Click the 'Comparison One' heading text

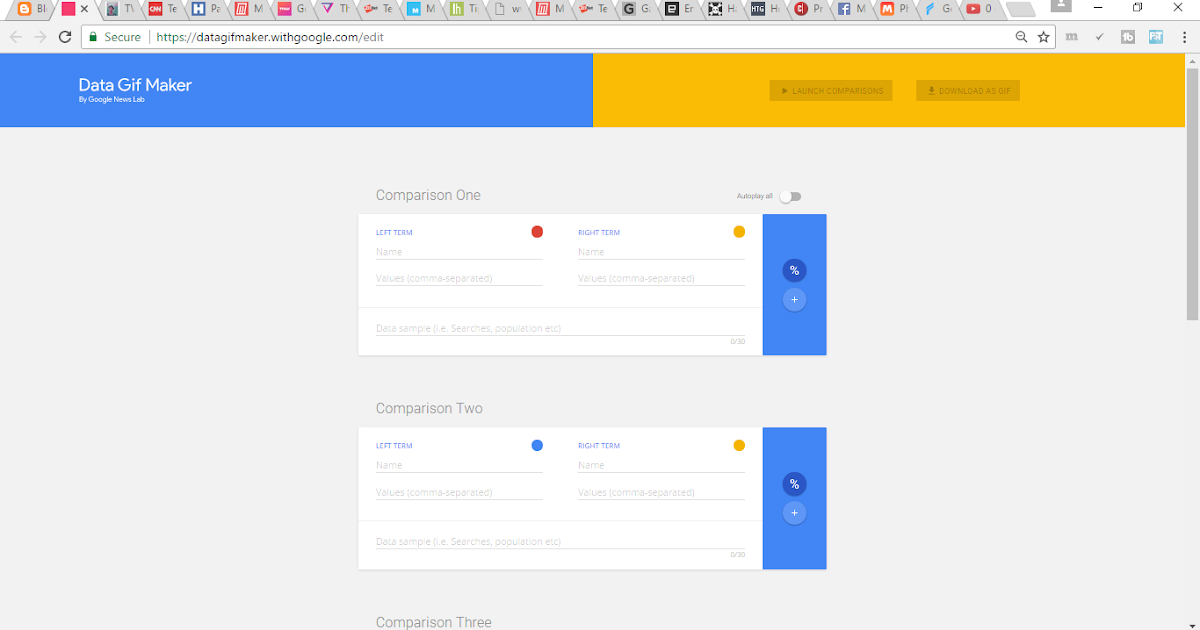[428, 195]
